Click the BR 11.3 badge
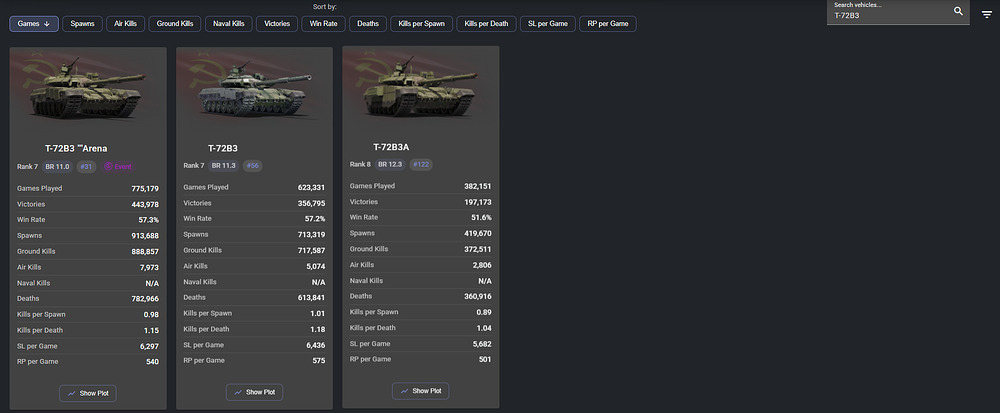 pos(223,165)
